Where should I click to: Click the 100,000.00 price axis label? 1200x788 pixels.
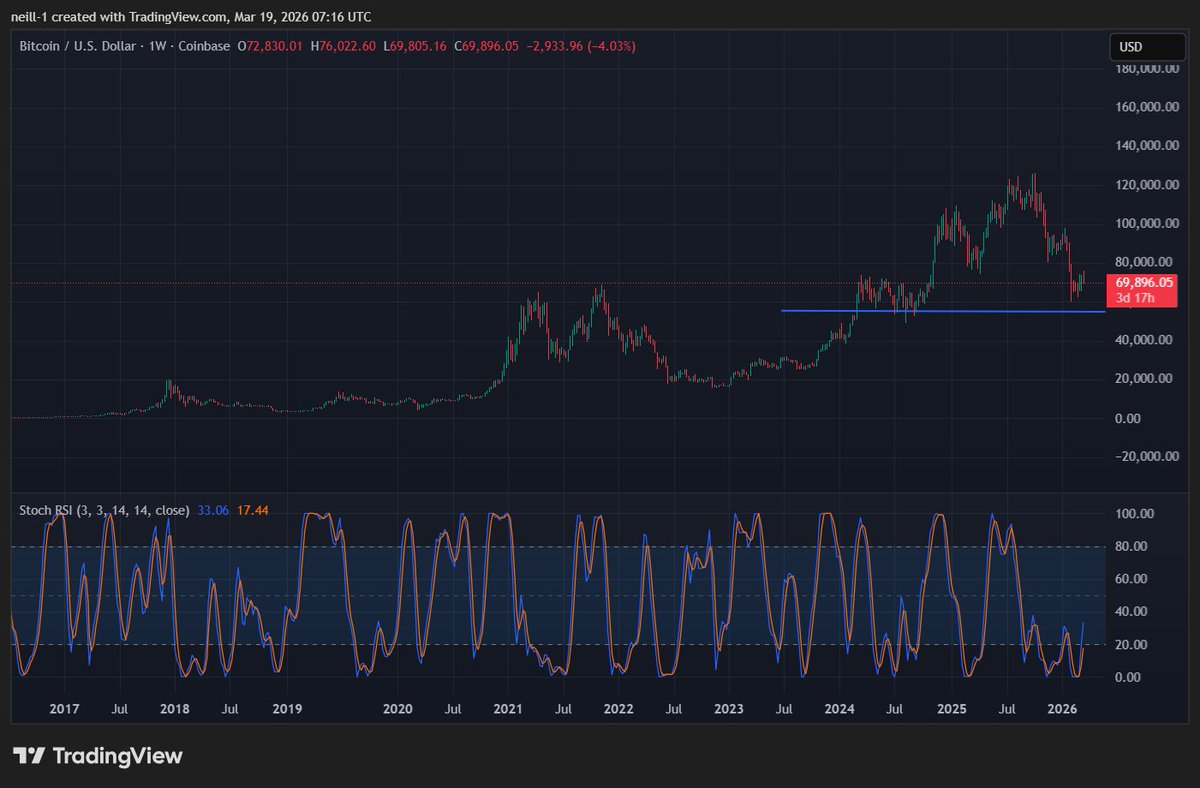pyautogui.click(x=1145, y=224)
